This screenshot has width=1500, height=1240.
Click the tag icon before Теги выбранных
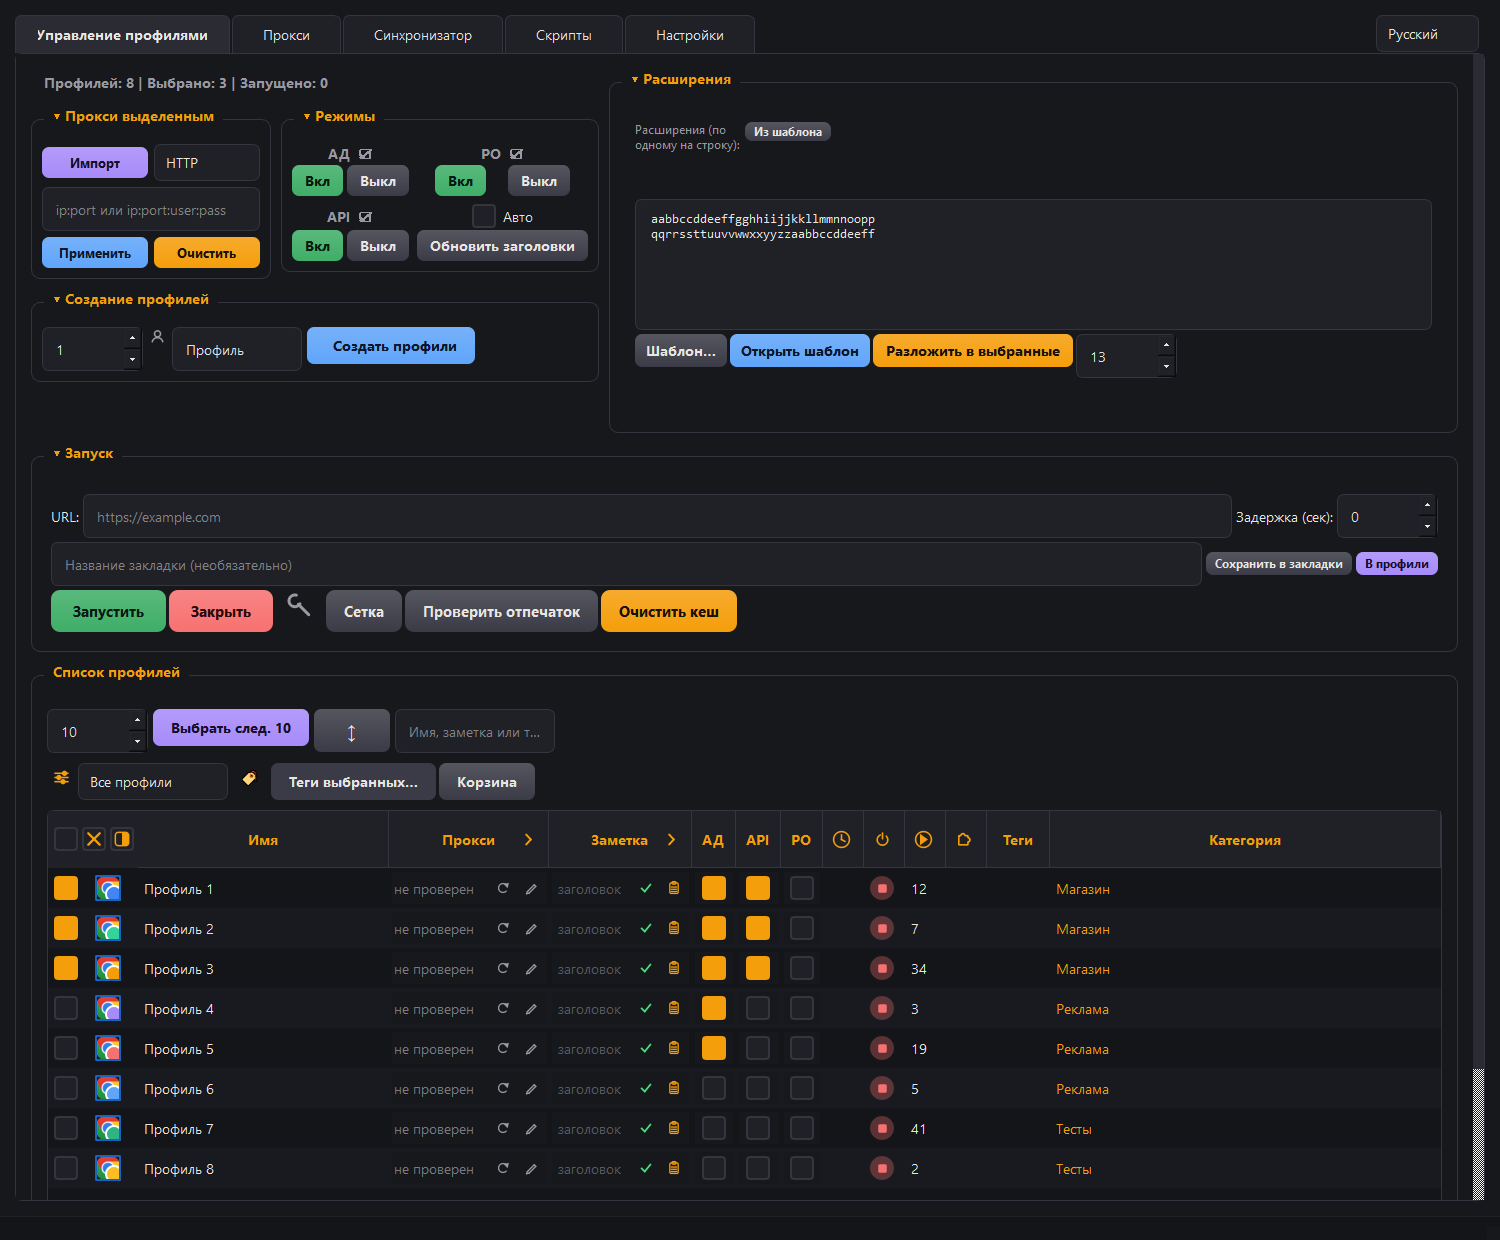tap(249, 778)
